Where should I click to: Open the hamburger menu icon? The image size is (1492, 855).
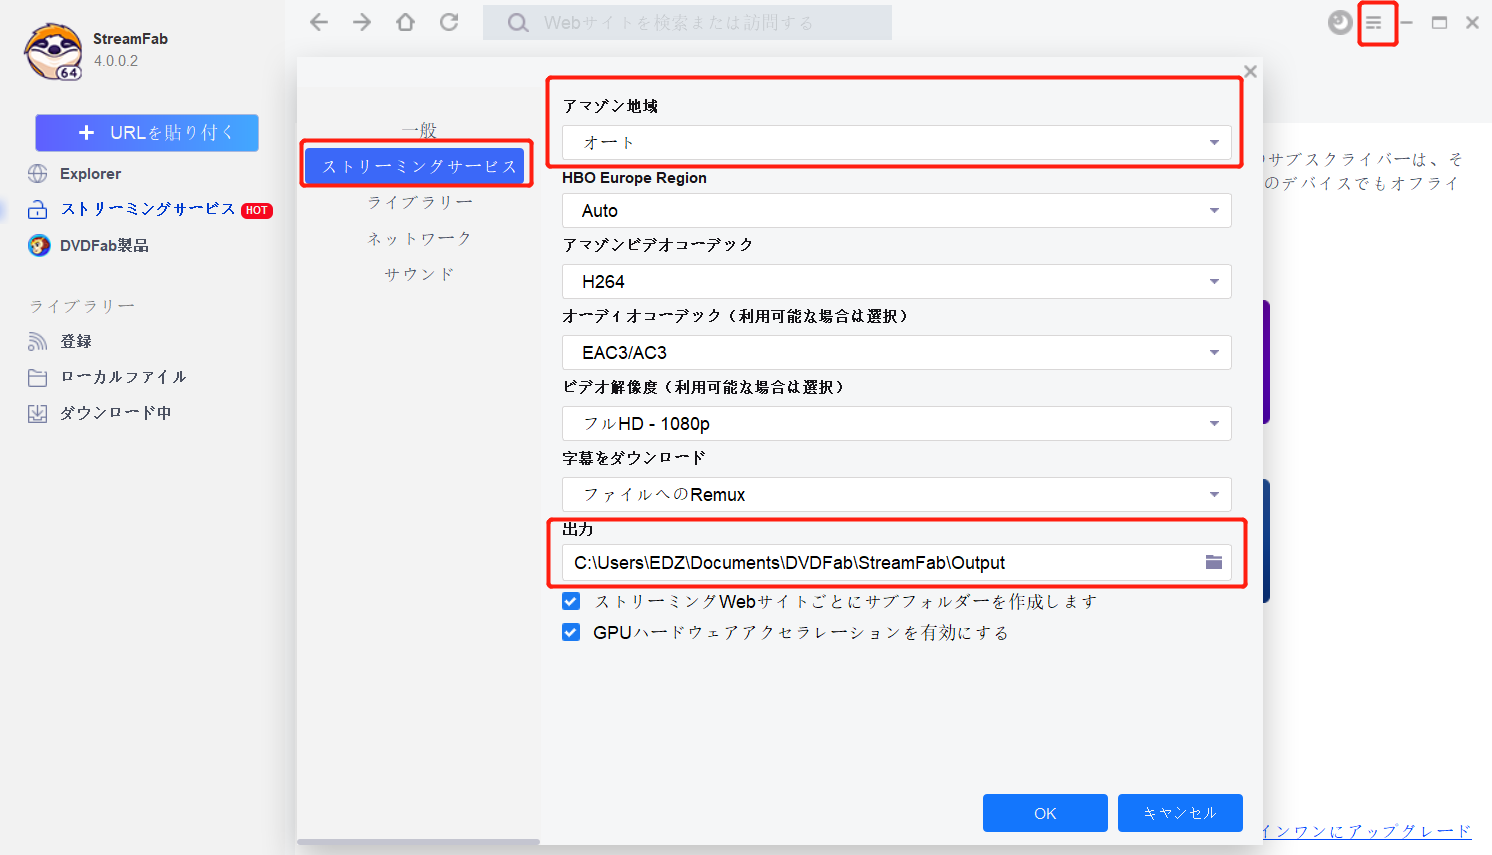tap(1374, 22)
